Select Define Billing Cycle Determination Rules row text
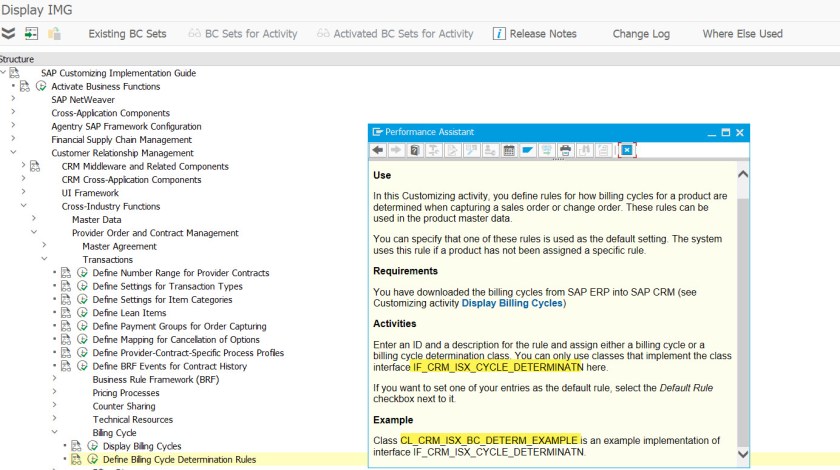The width and height of the screenshot is (840, 470). (x=179, y=459)
